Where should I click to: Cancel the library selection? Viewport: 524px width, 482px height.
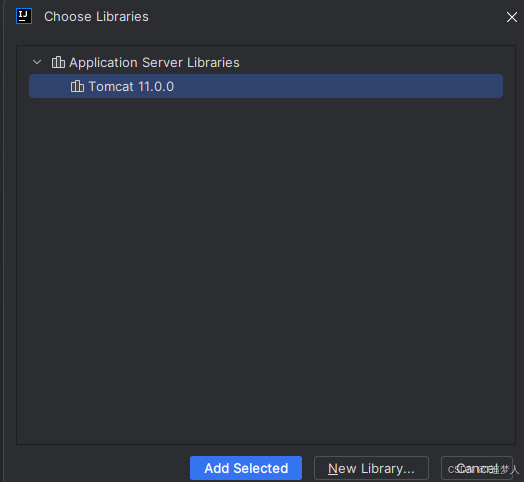(x=477, y=468)
